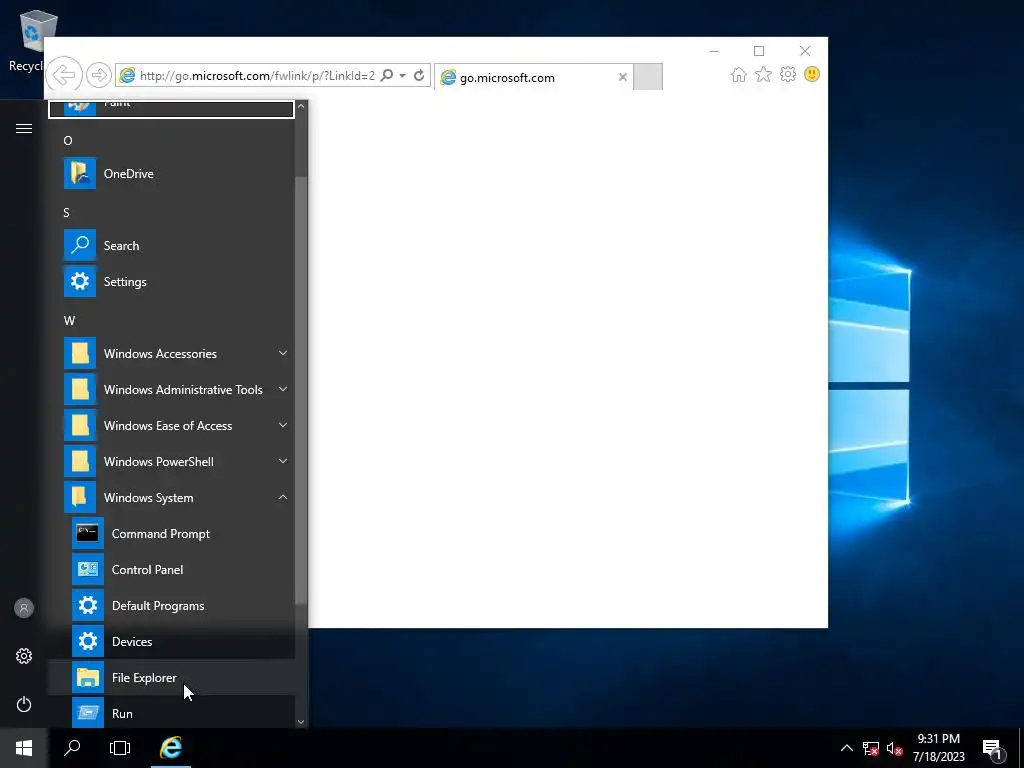Open Devices entry
The height and width of the screenshot is (768, 1024).
(172, 641)
